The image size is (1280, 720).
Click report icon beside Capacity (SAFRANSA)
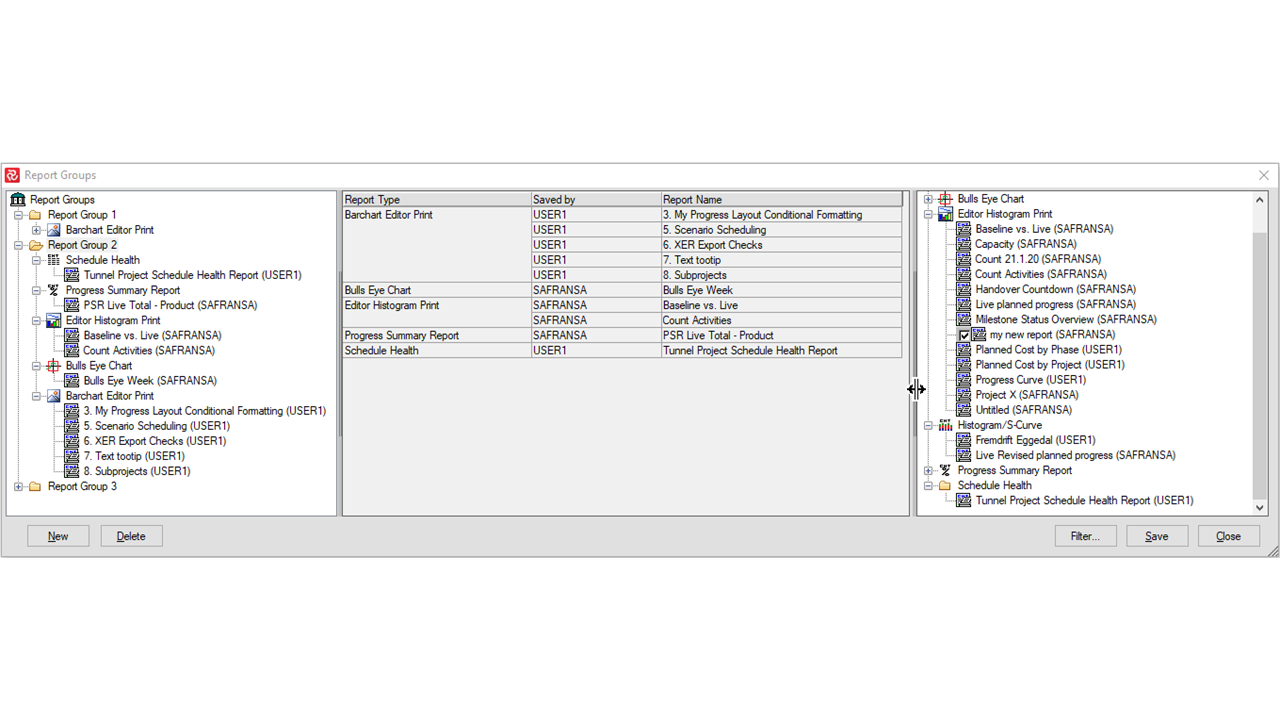(x=964, y=244)
